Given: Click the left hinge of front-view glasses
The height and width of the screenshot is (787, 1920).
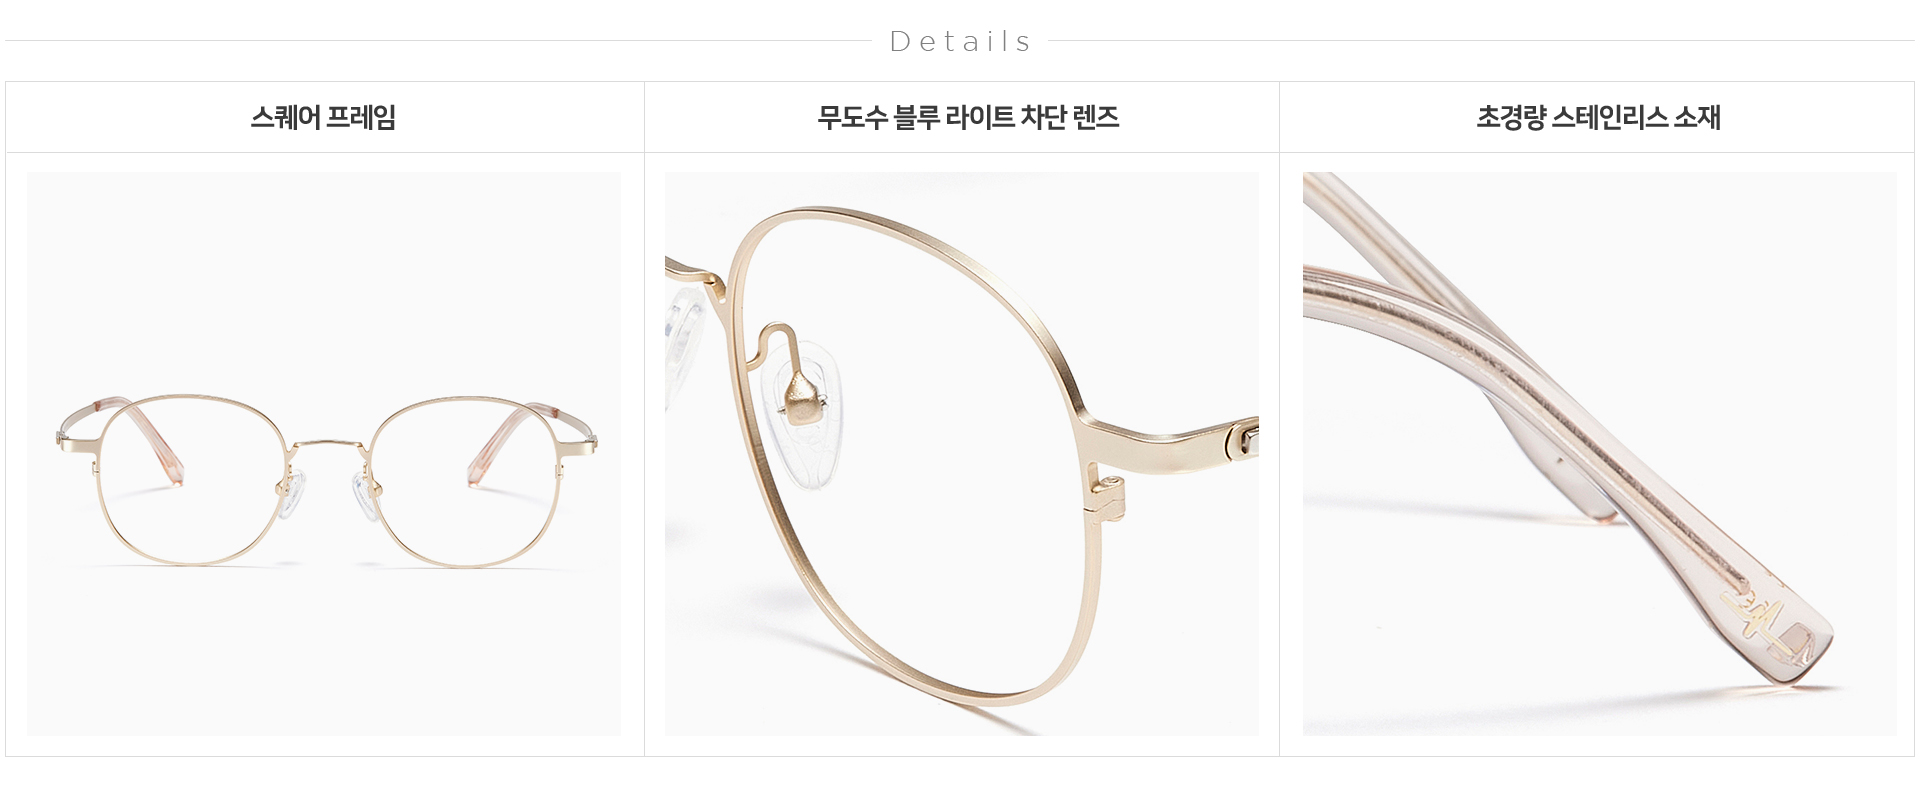Looking at the screenshot, I should pos(67,438).
